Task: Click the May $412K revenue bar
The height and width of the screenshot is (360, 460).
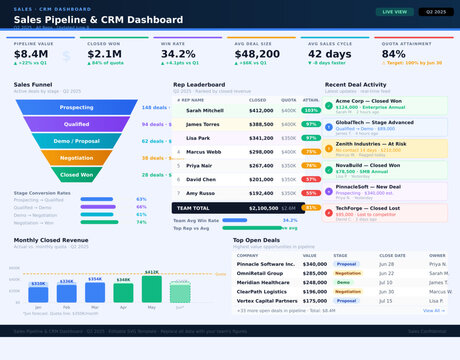Action: 152,289
